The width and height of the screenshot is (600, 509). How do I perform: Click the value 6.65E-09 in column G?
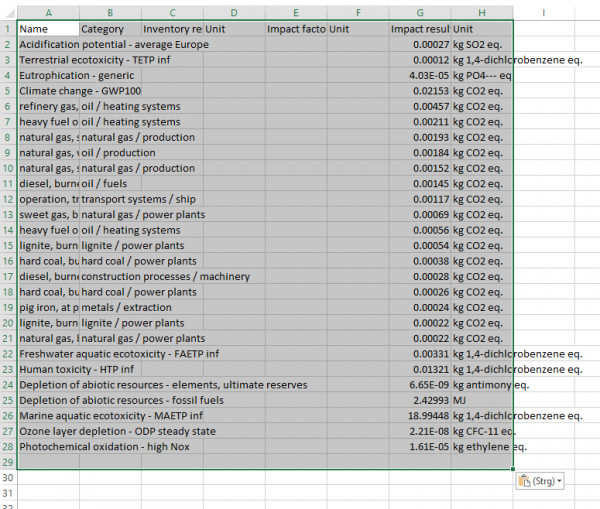point(420,385)
